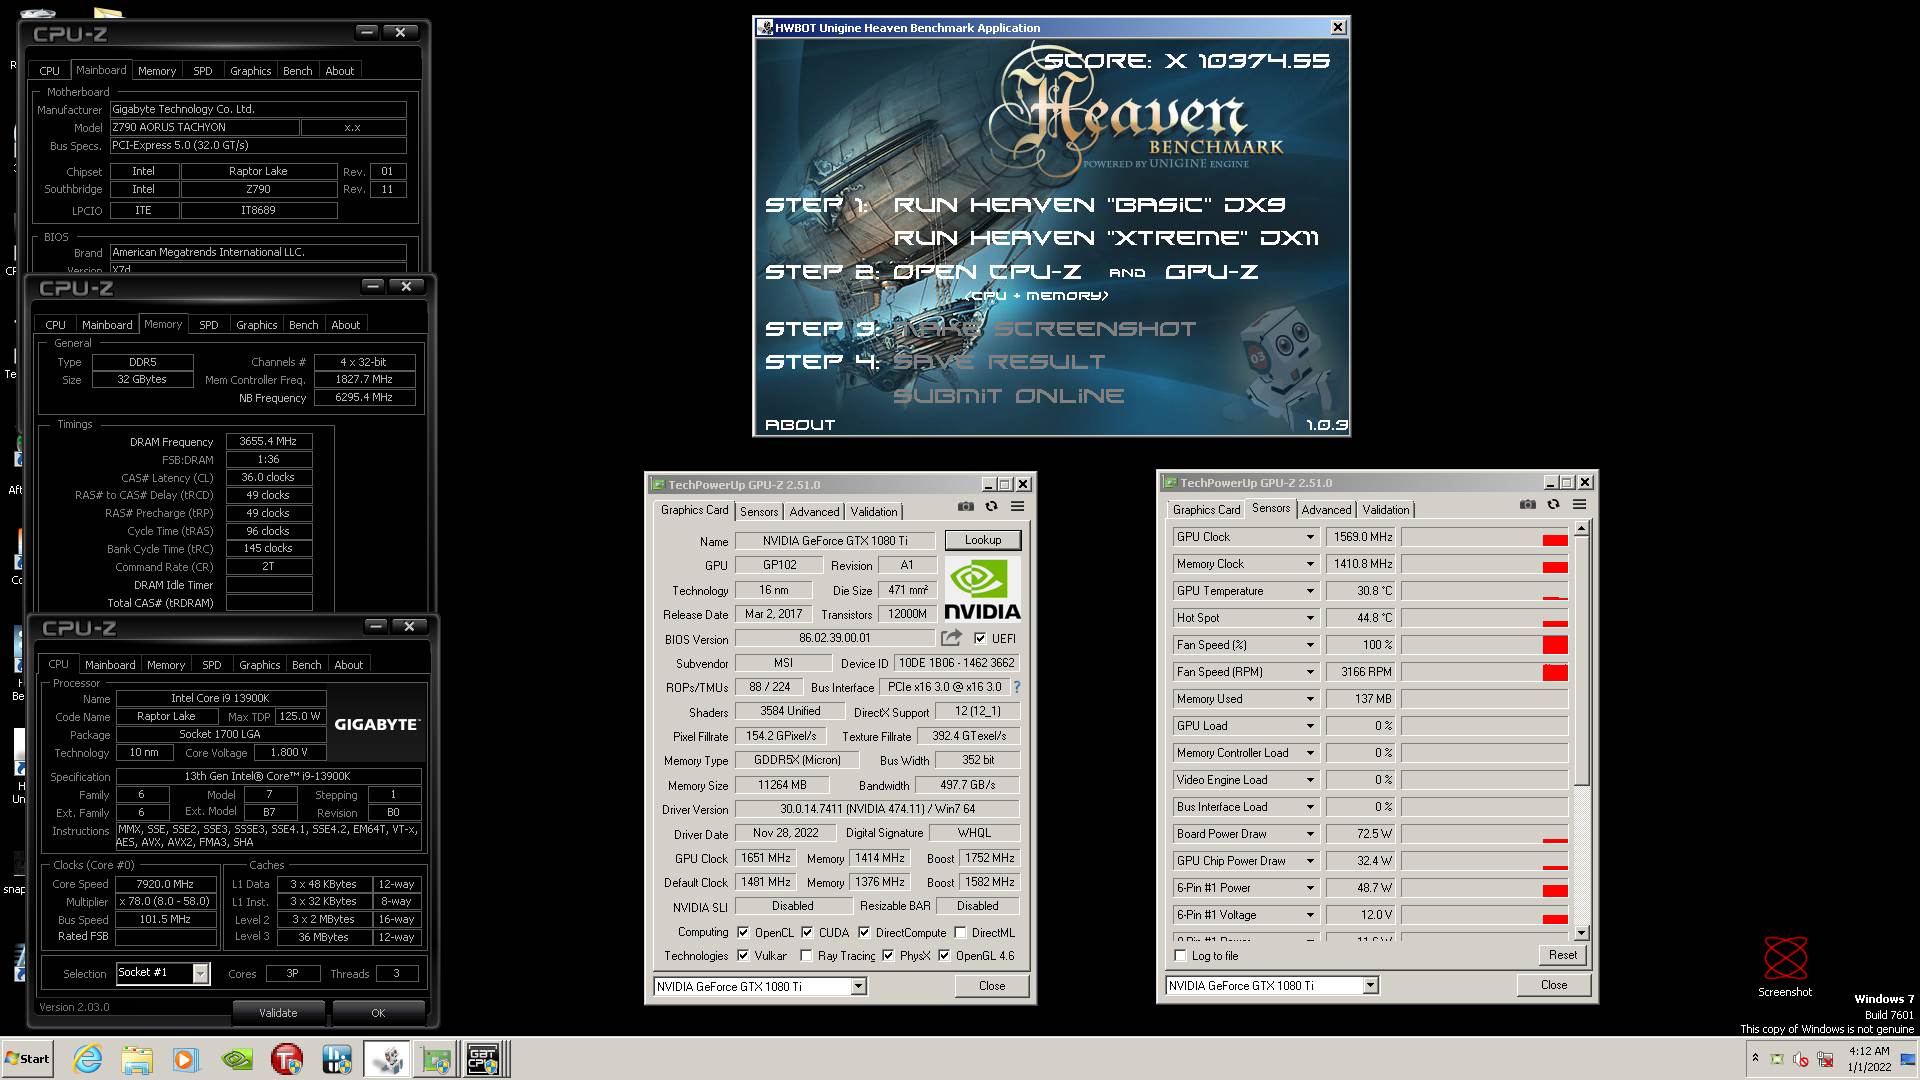Viewport: 1920px width, 1080px height.
Task: Click refresh icon in GPU-Z Sensors window
Action: click(1553, 505)
